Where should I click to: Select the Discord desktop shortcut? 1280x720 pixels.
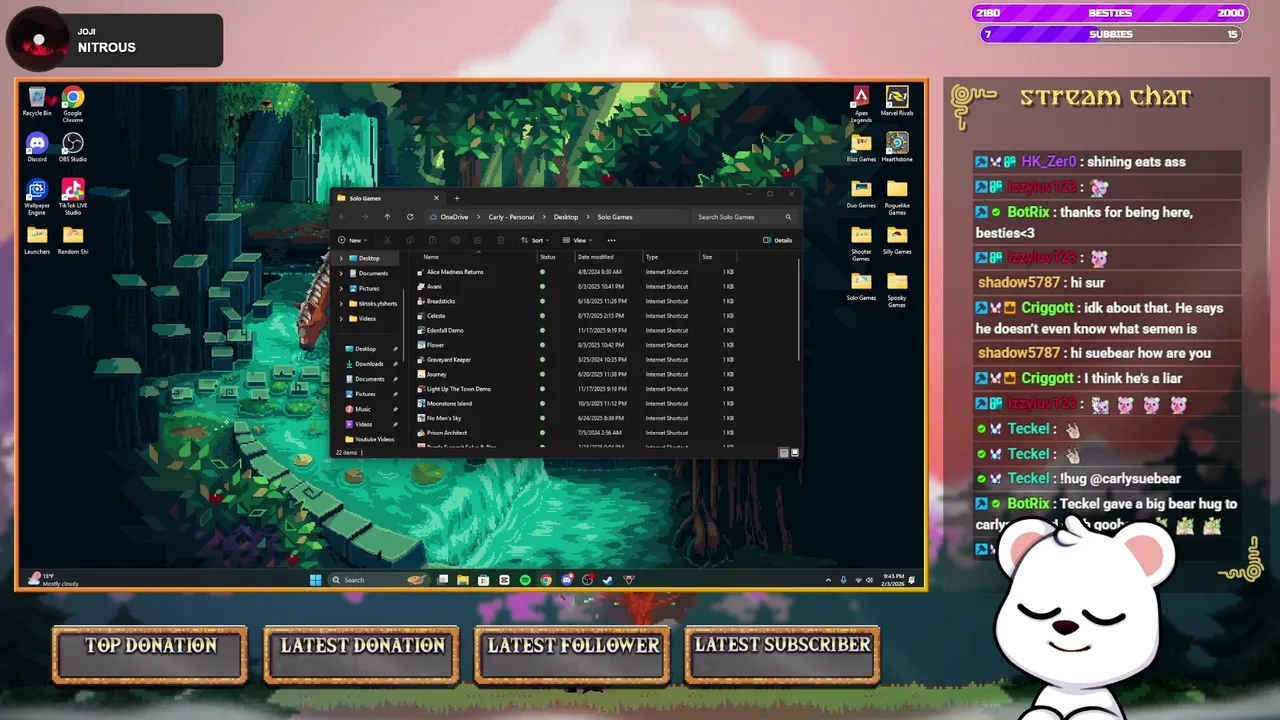point(37,148)
